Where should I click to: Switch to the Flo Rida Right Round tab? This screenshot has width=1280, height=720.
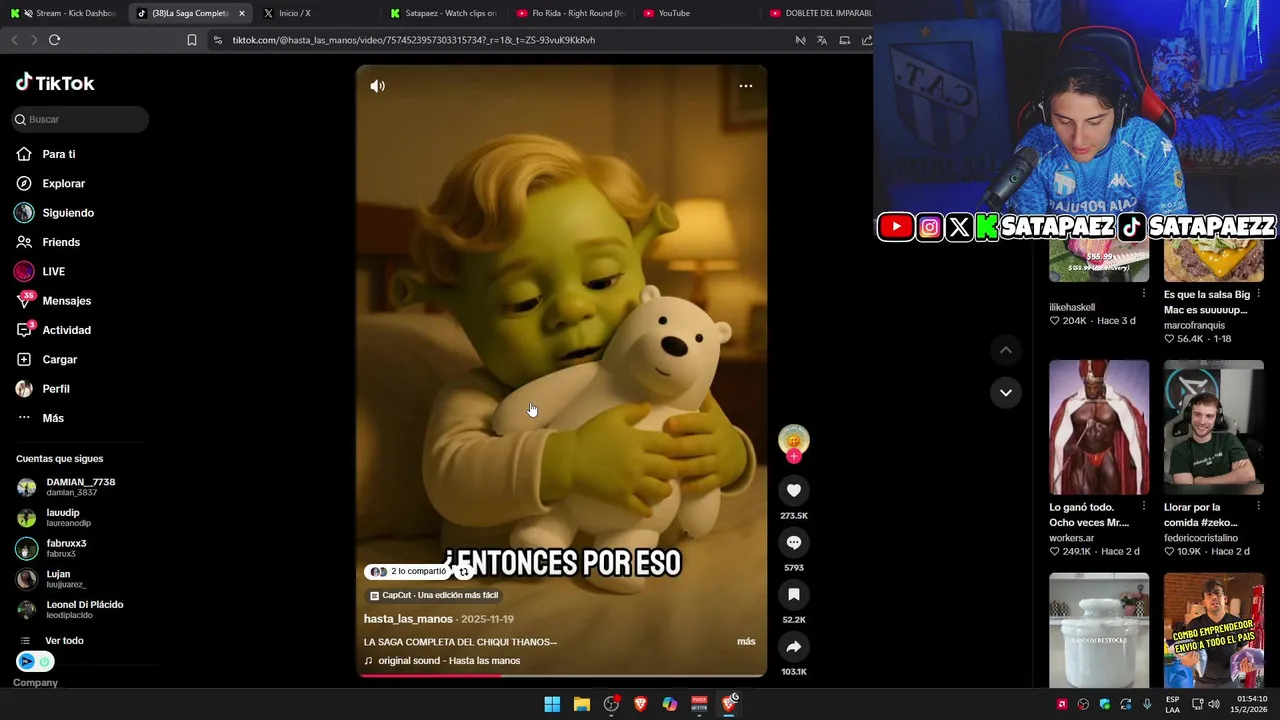tap(570, 13)
